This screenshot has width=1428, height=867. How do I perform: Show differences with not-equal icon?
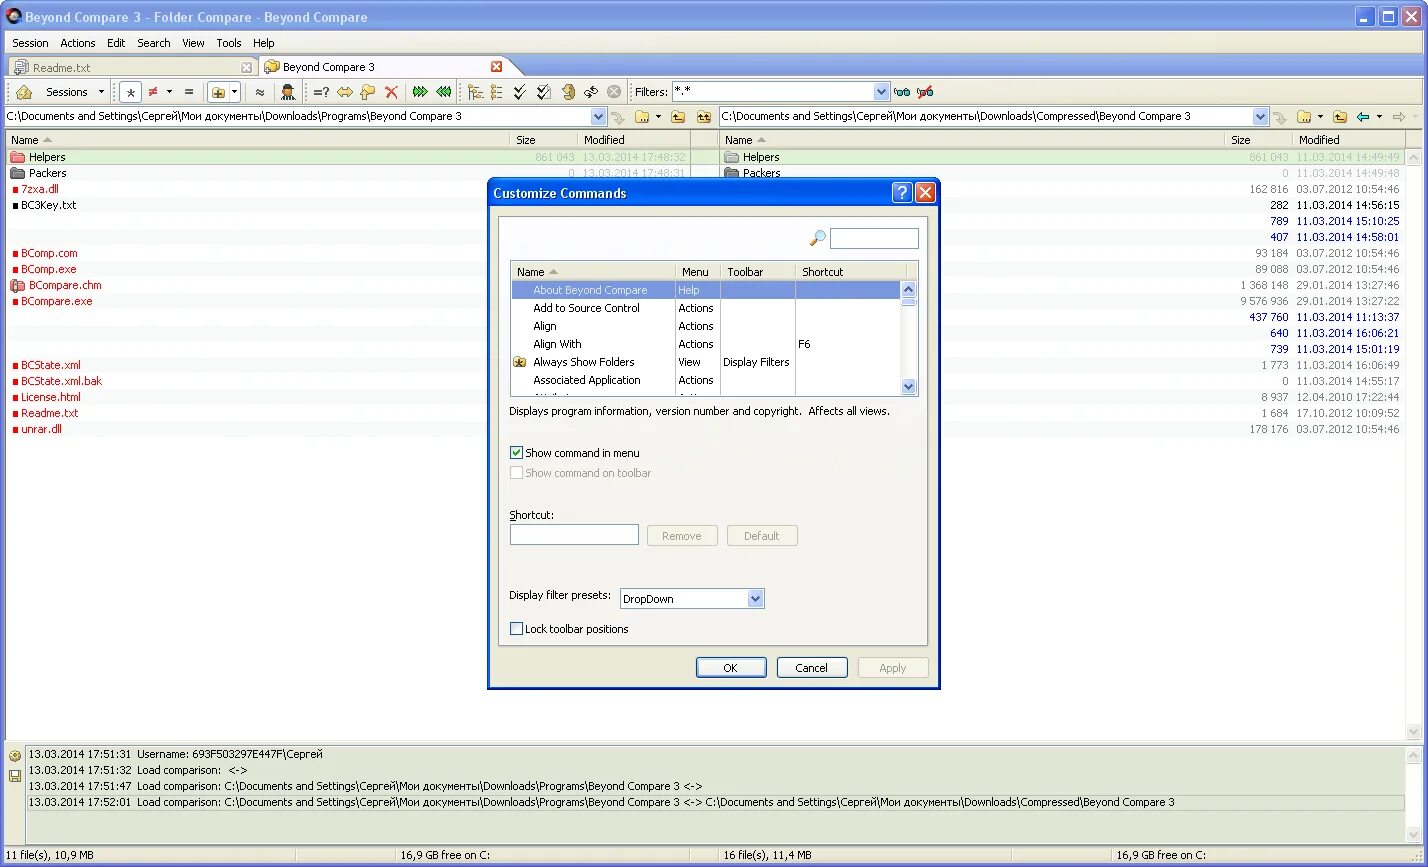153,92
